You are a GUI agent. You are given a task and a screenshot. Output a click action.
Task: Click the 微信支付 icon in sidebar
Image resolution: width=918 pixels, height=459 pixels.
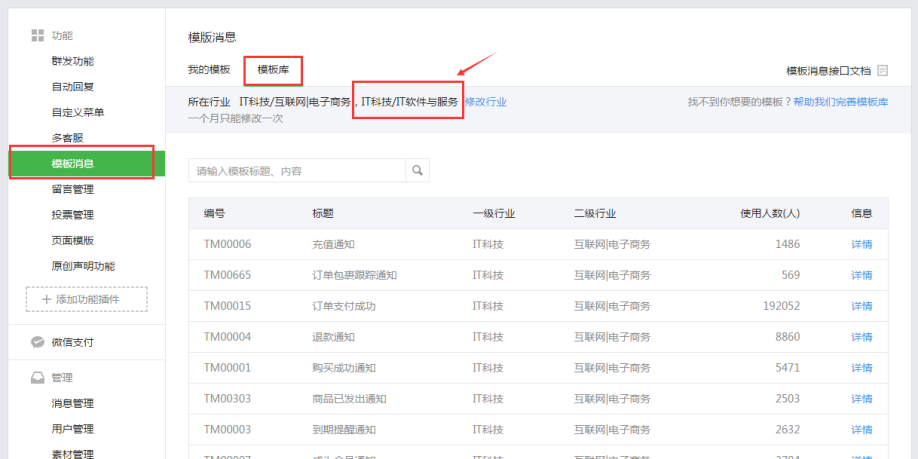[x=37, y=342]
